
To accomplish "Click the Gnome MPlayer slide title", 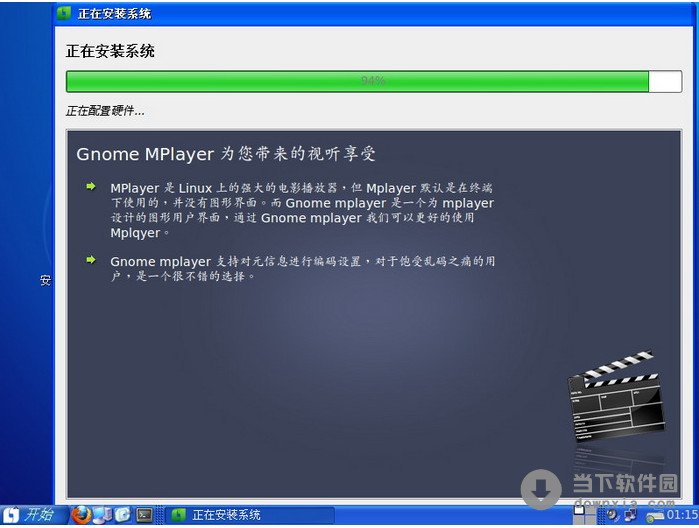I will (226, 154).
